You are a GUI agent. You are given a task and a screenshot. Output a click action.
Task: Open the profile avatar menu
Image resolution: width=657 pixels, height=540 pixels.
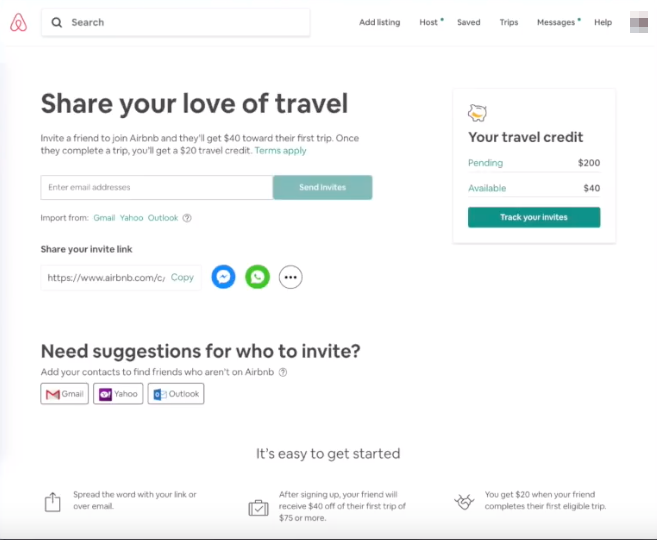click(x=639, y=22)
